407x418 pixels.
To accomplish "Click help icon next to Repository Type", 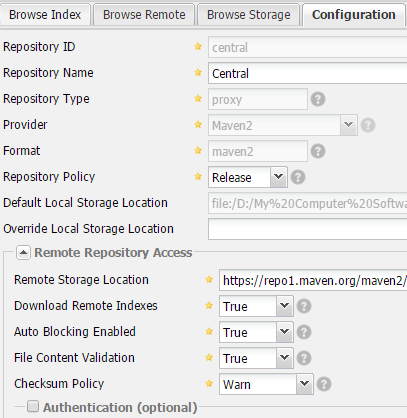I will coord(318,99).
